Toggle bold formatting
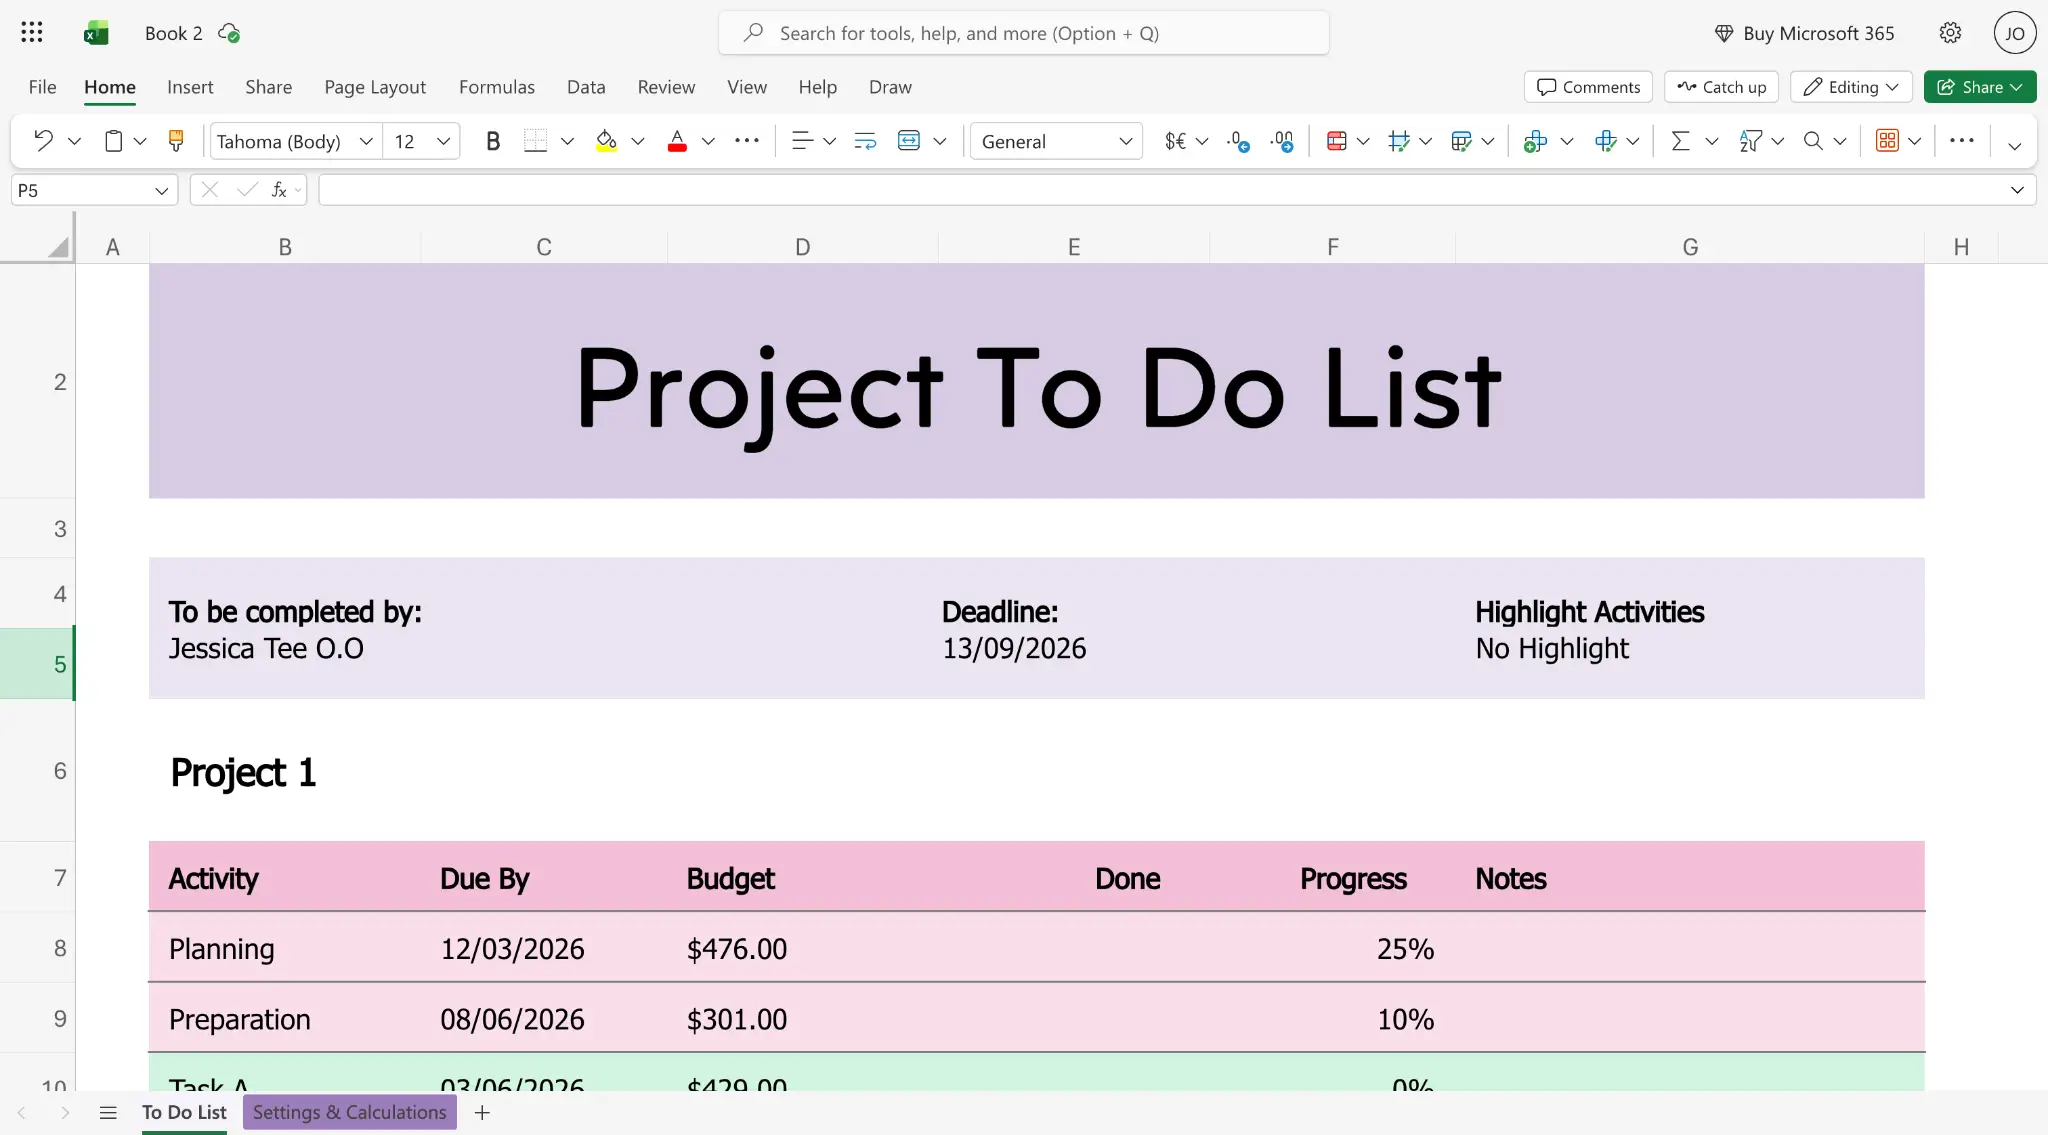The height and width of the screenshot is (1135, 2048). 492,141
